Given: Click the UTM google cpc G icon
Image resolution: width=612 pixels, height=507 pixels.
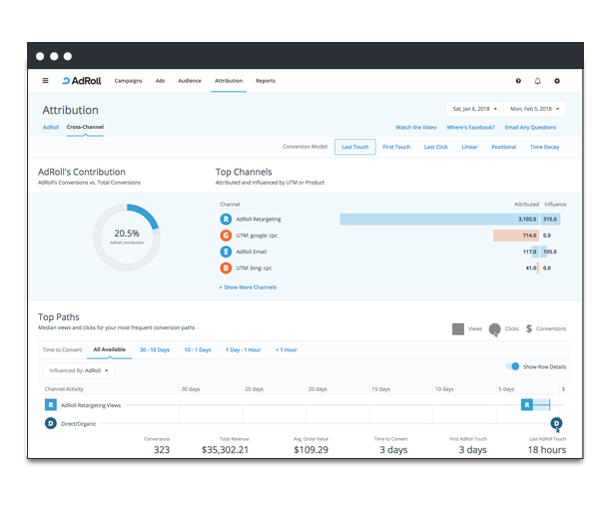Looking at the screenshot, I should (x=226, y=235).
